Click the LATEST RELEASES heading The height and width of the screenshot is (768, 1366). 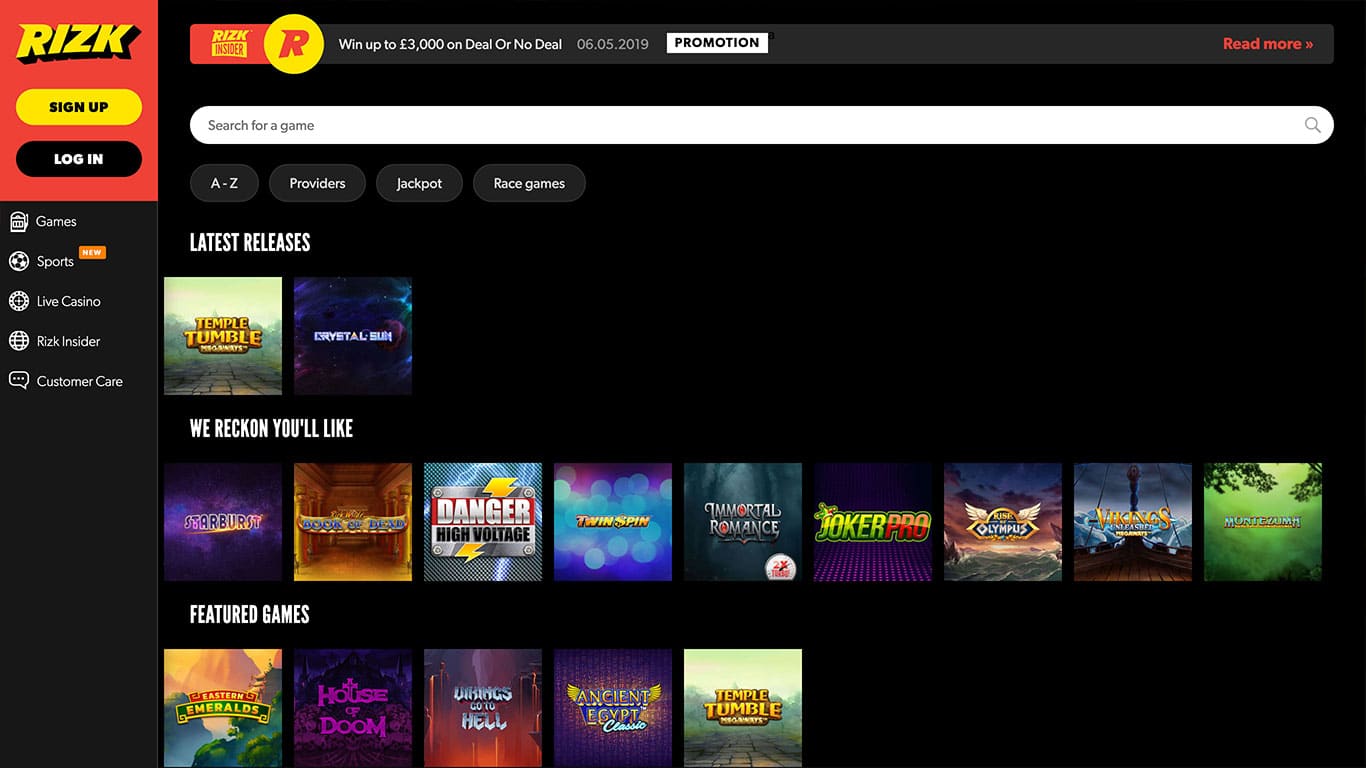pyautogui.click(x=250, y=242)
